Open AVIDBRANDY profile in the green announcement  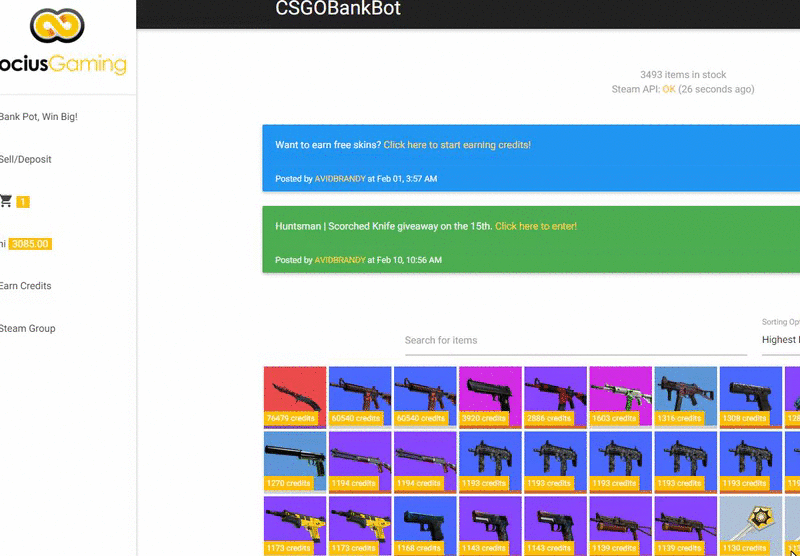click(340, 260)
